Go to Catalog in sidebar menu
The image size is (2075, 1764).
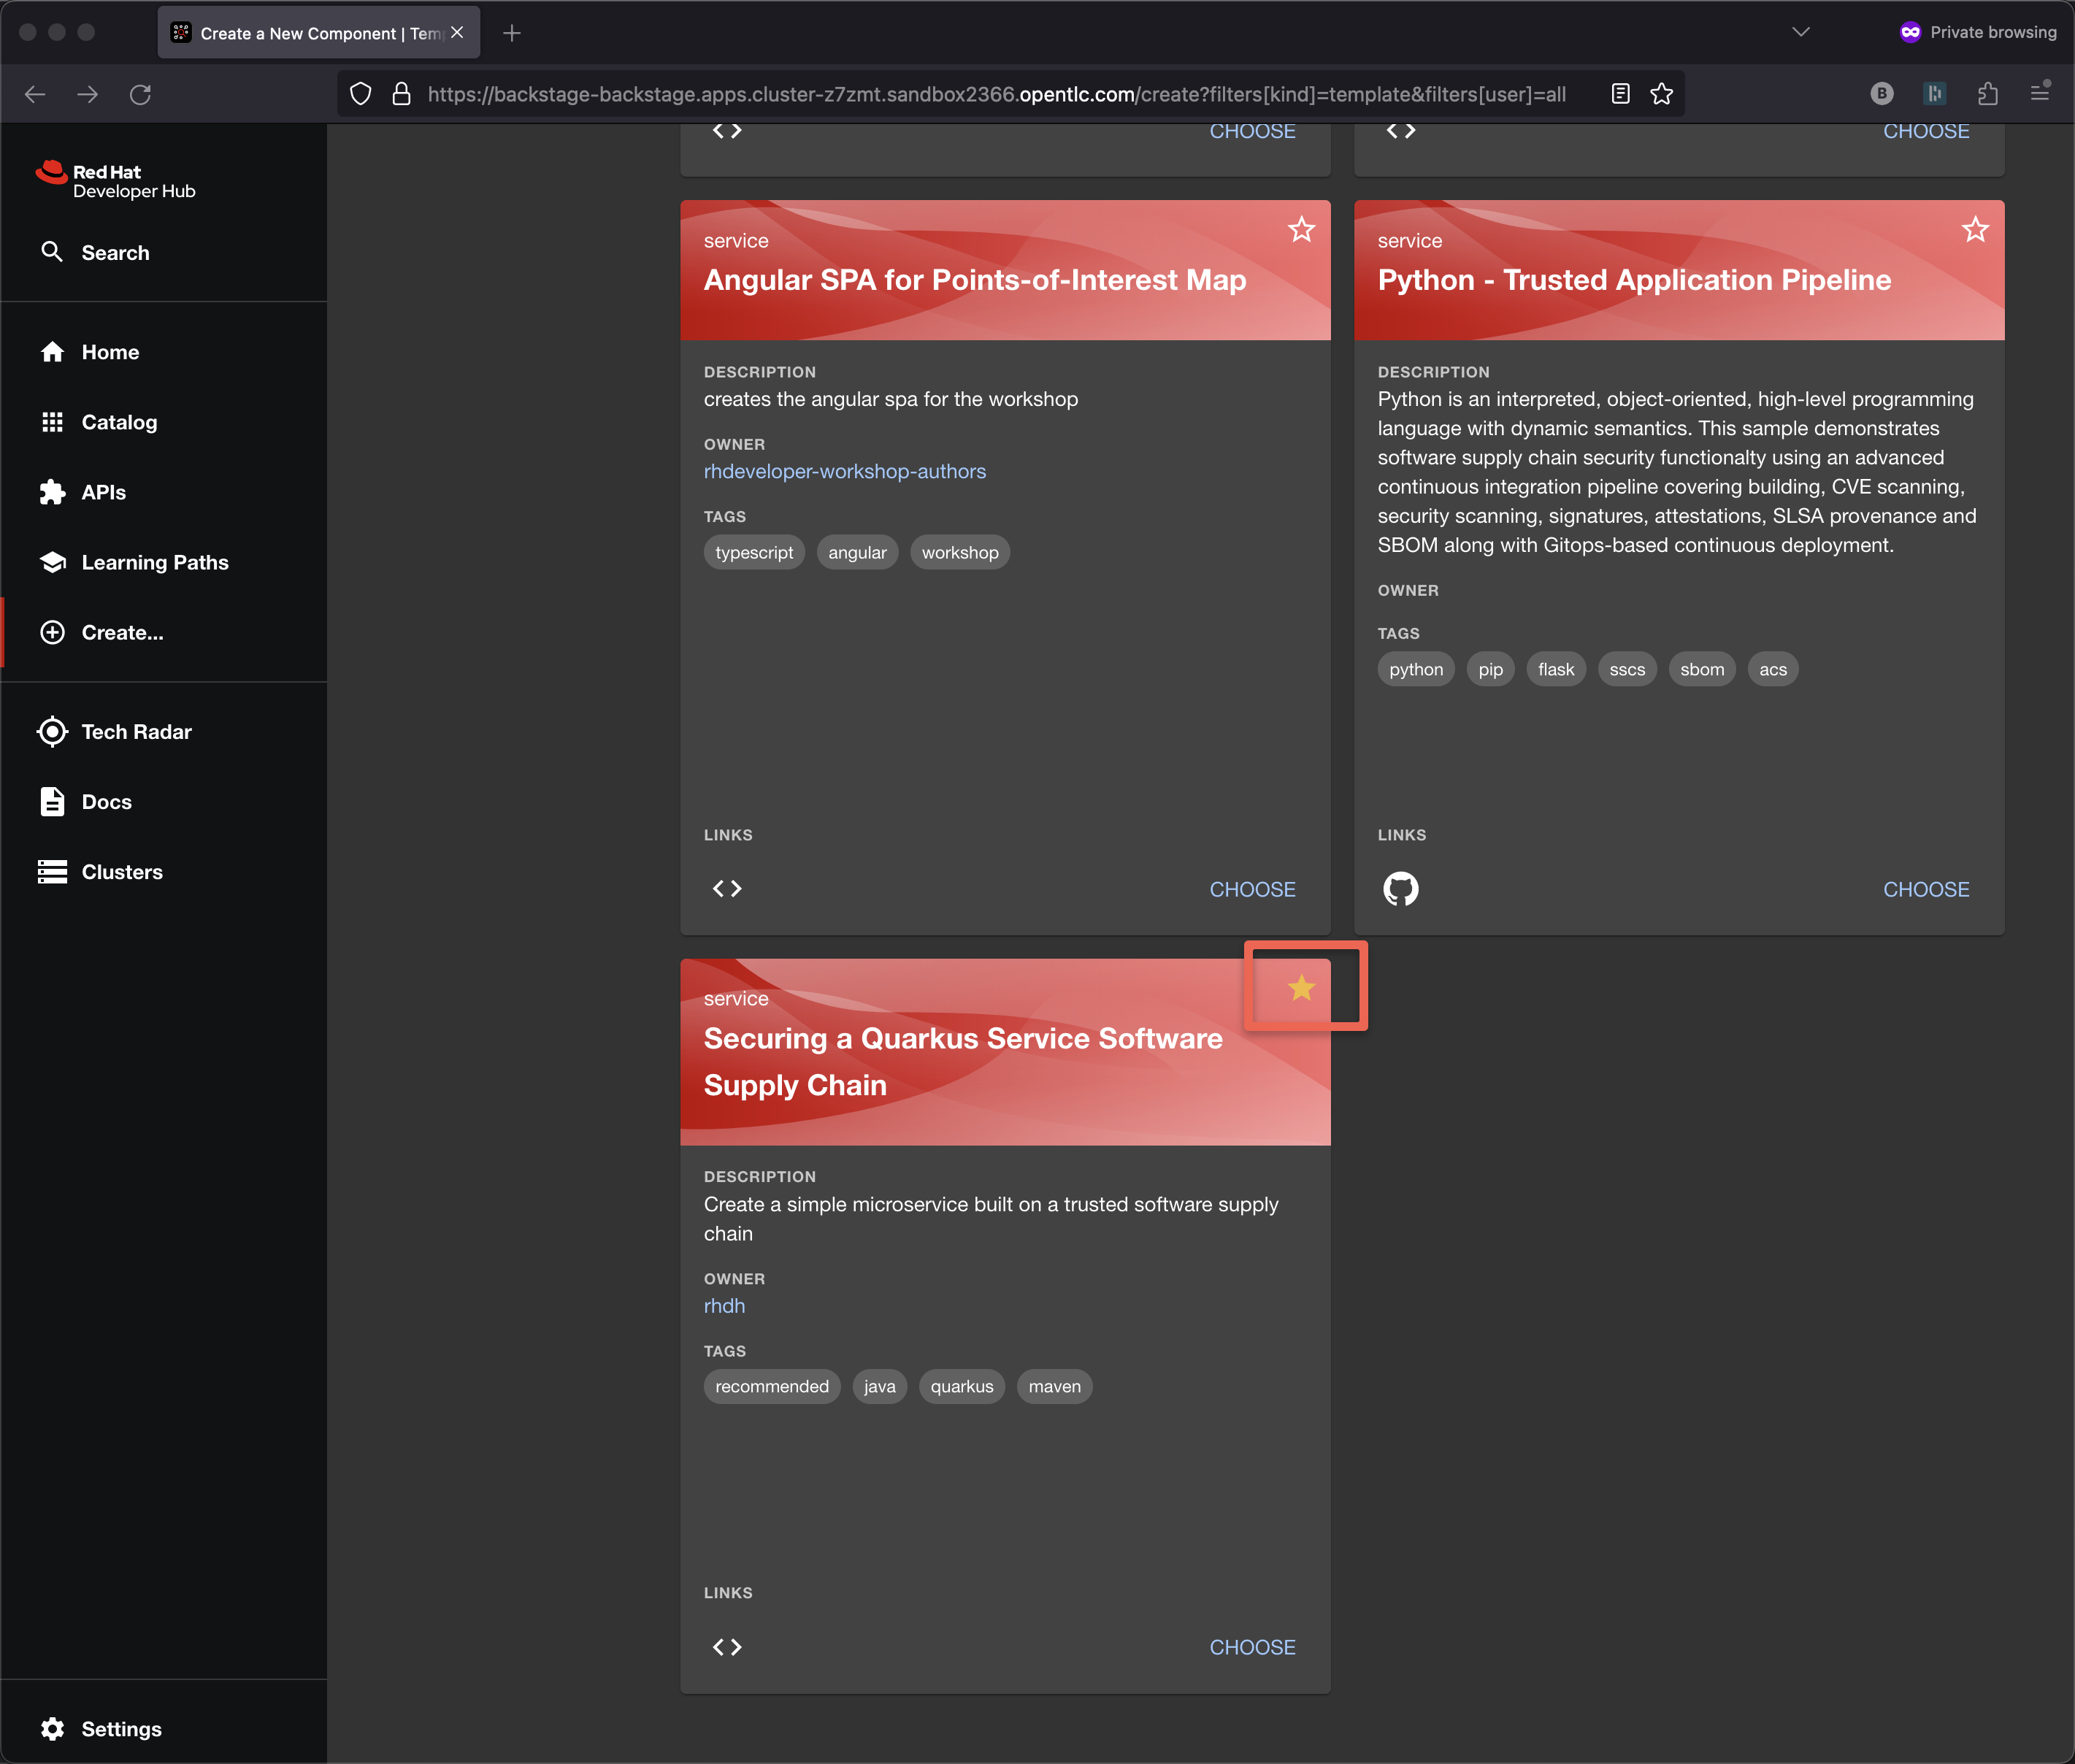click(x=118, y=422)
